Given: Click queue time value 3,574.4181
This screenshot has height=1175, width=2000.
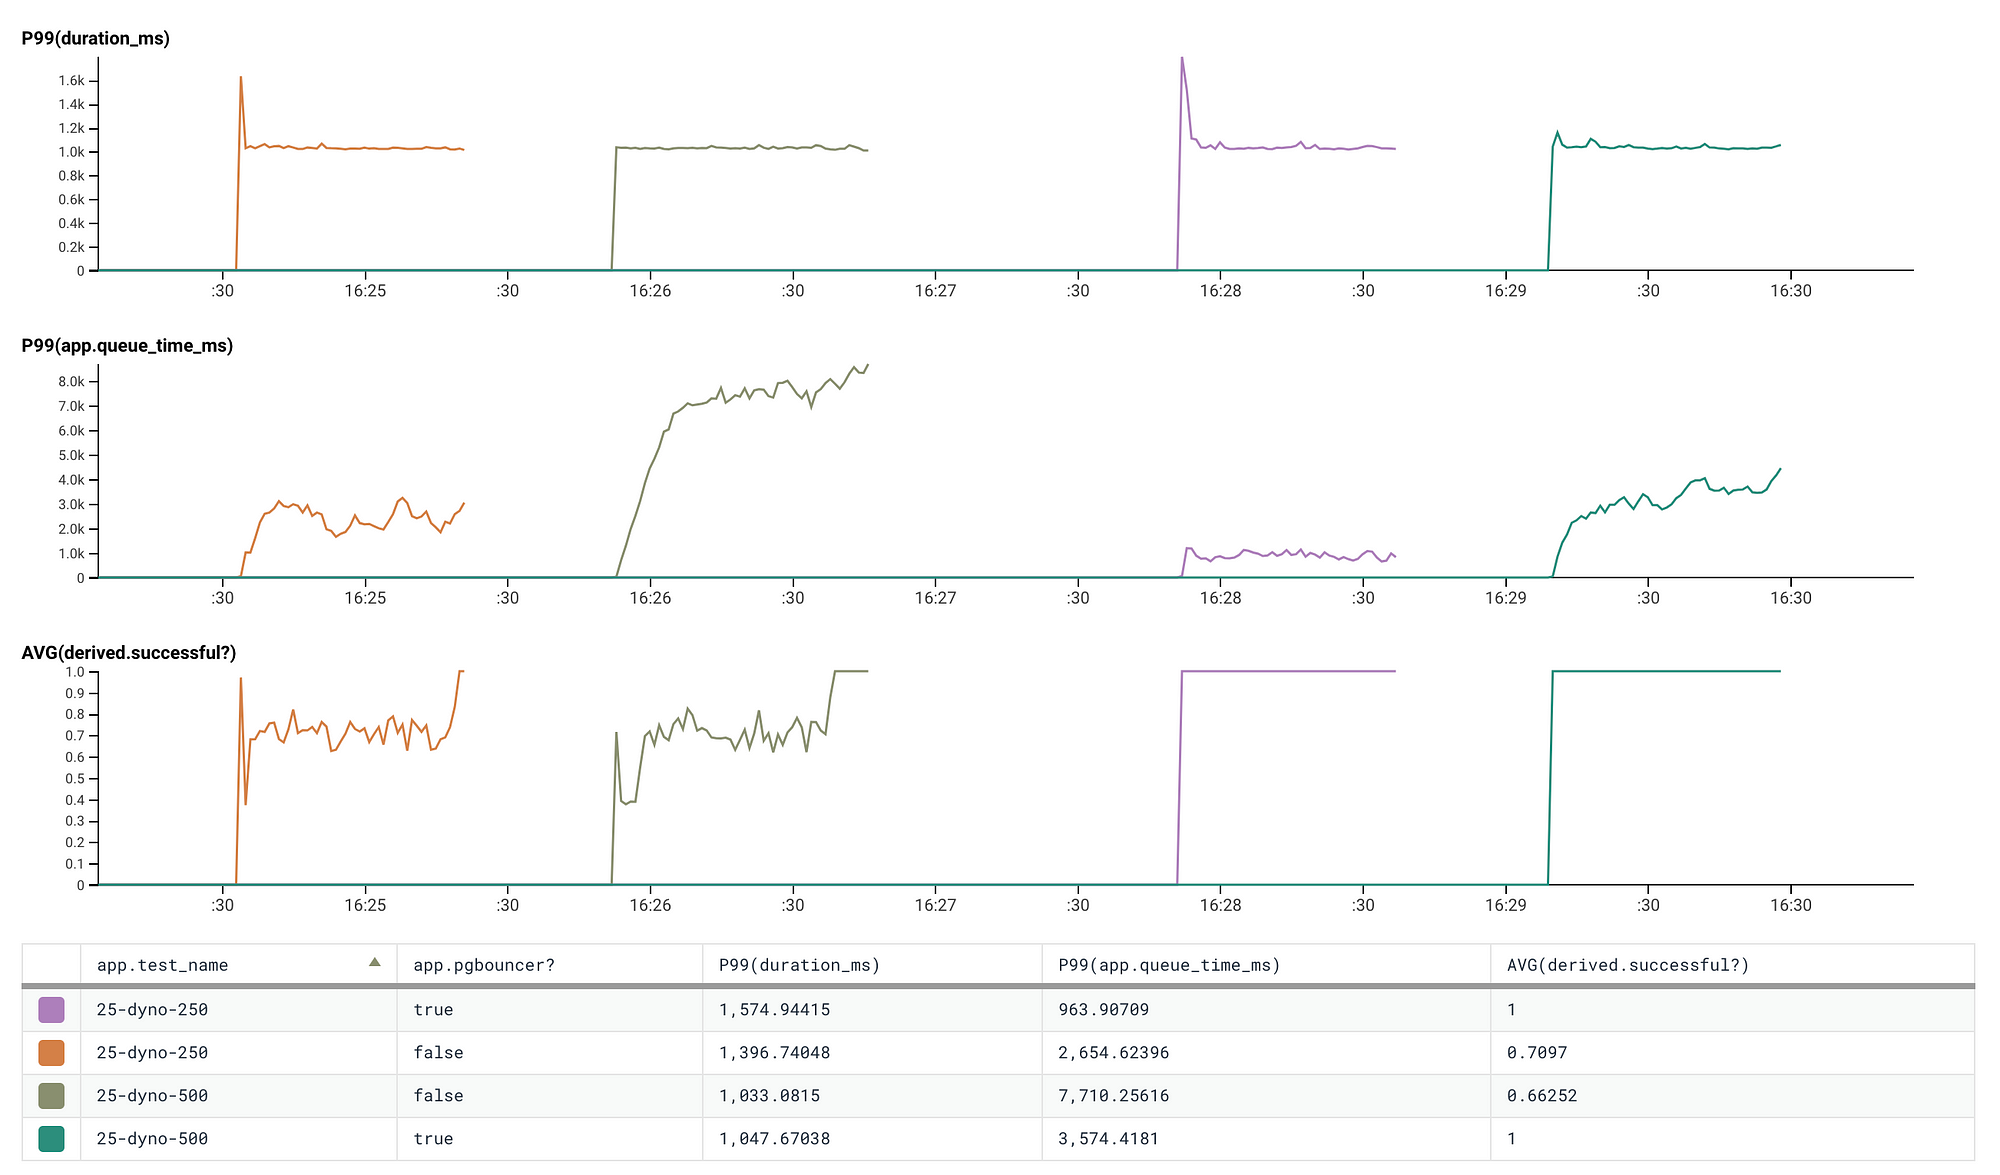Looking at the screenshot, I should (x=1108, y=1139).
